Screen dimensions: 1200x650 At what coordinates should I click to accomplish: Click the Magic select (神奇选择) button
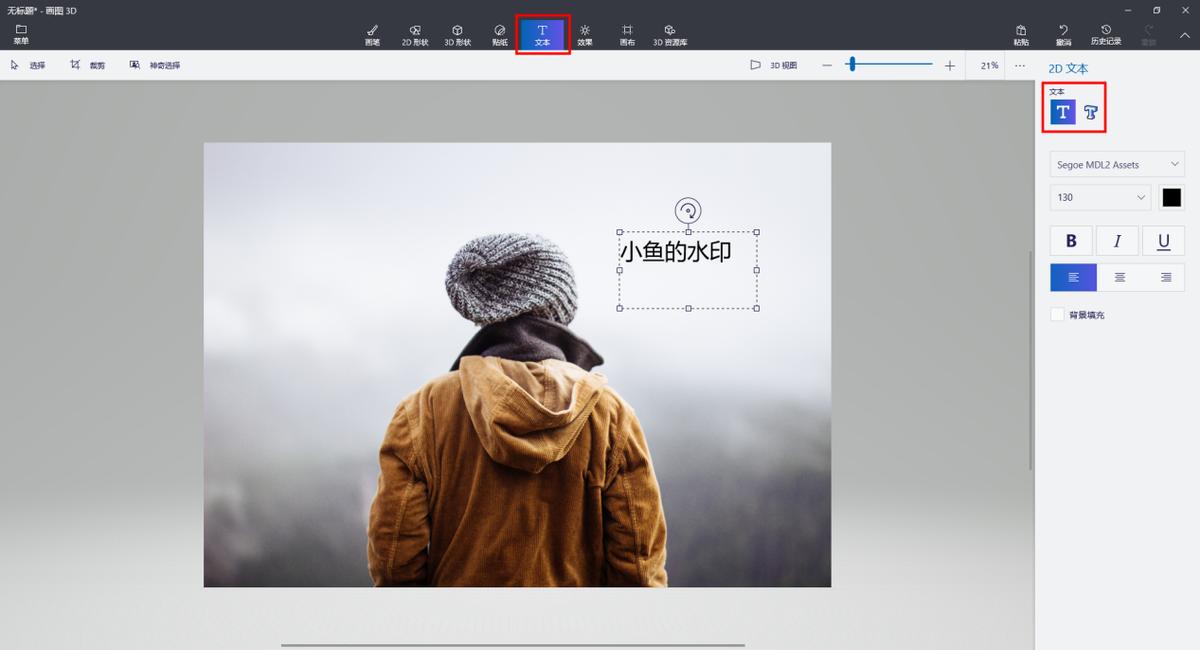[155, 65]
